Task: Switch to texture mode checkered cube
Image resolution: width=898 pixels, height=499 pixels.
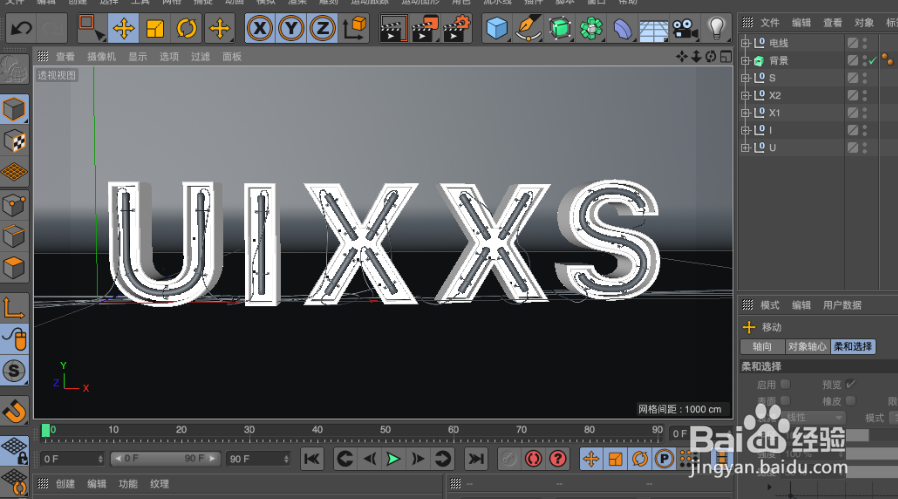Action: pos(14,141)
